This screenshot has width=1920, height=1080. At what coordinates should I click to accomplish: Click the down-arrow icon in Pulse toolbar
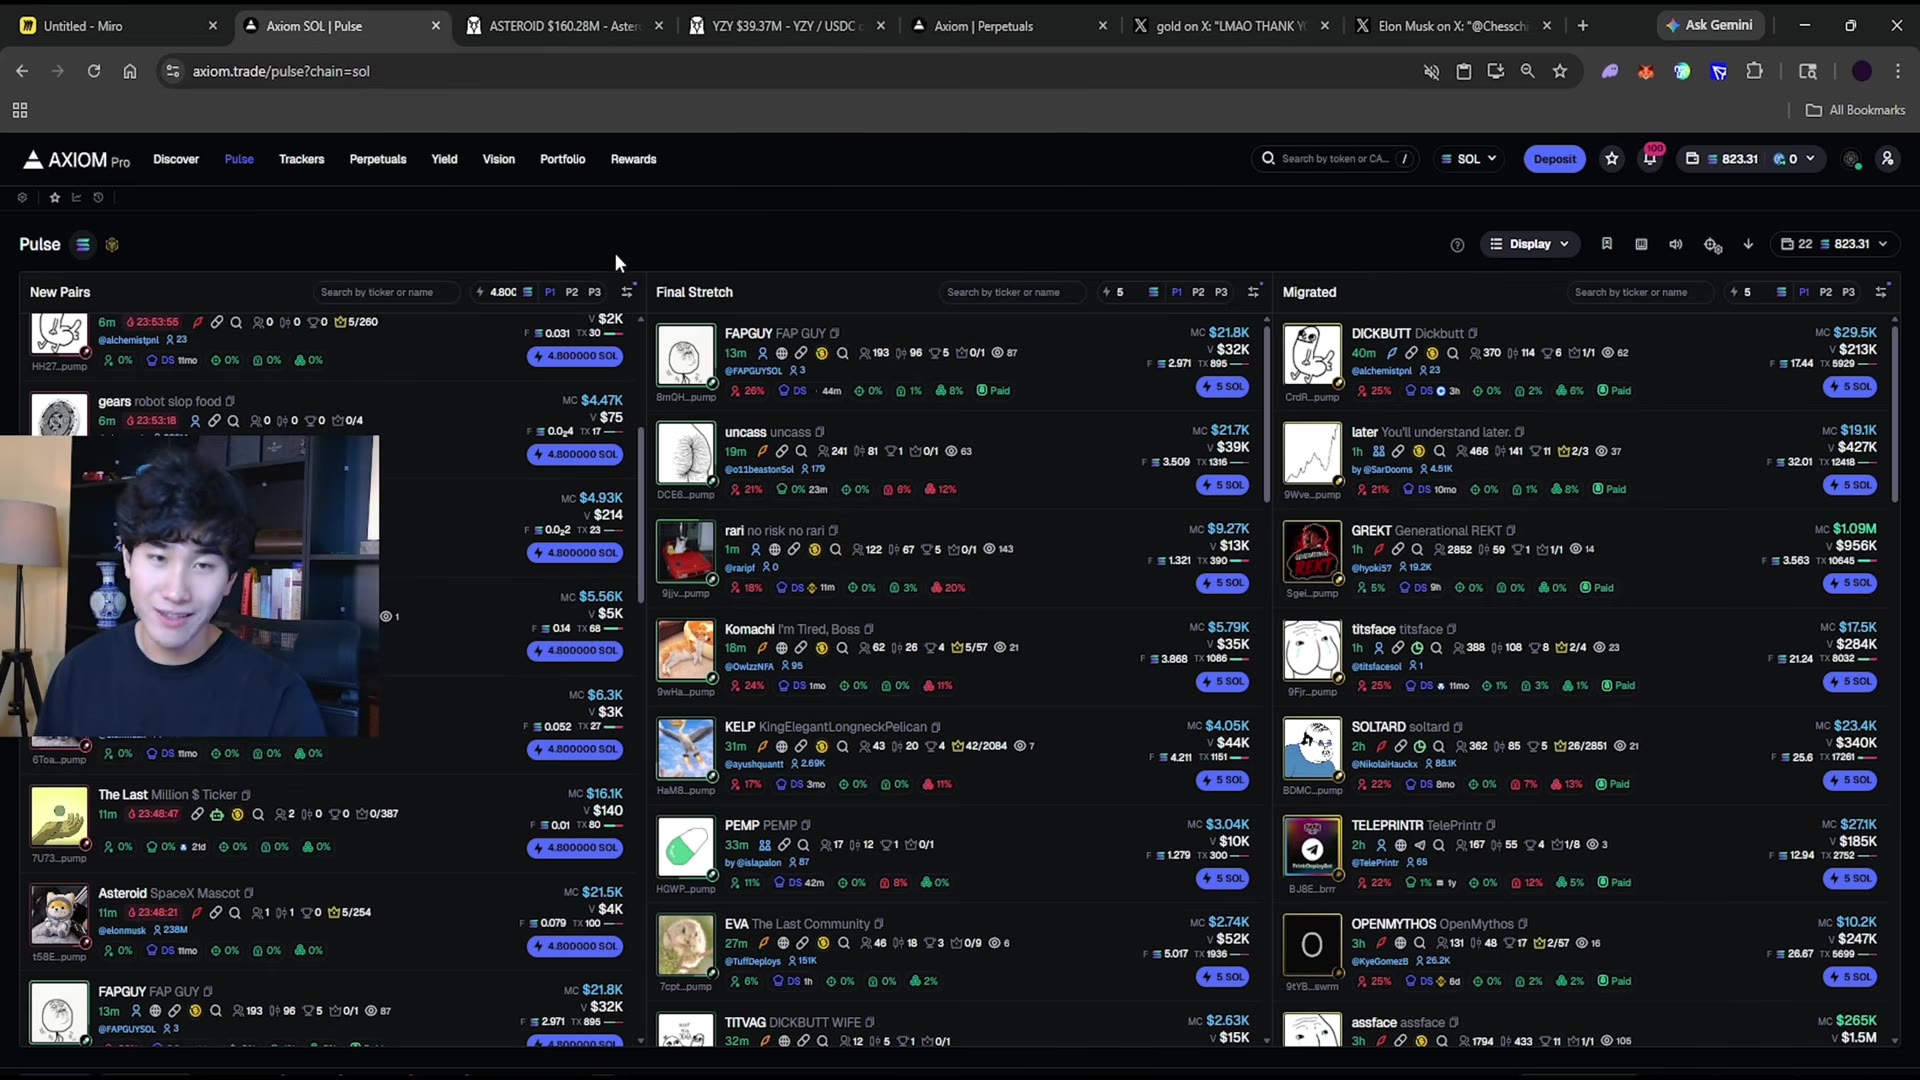pos(1748,244)
